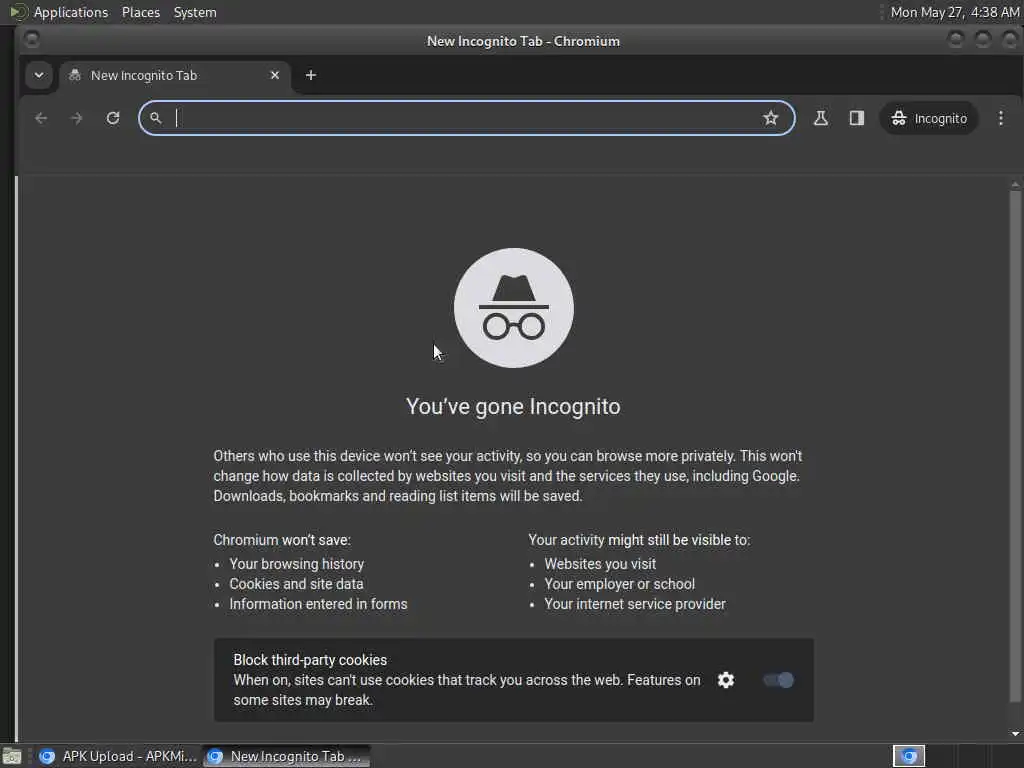Open a new tab with plus button

[x=311, y=75]
